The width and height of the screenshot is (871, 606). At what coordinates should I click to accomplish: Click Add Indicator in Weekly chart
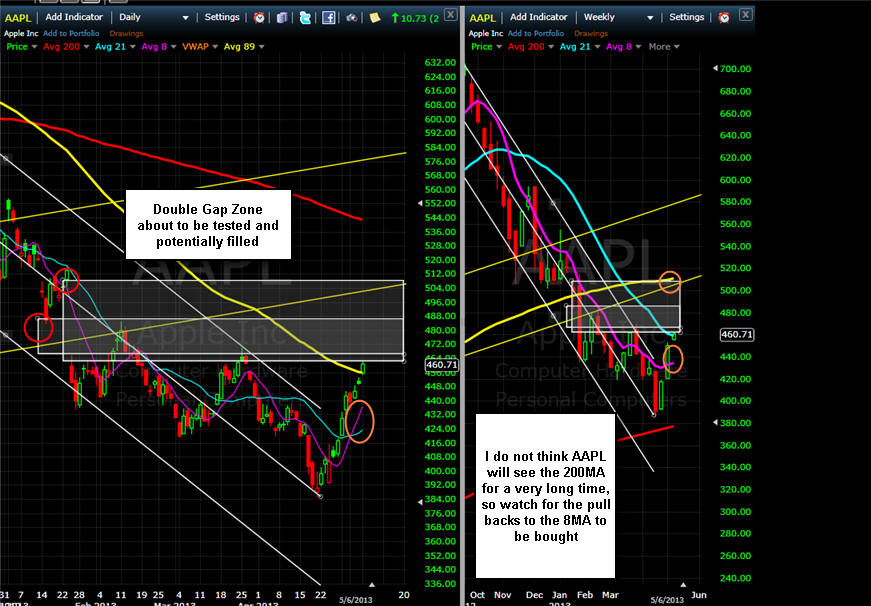[x=539, y=17]
